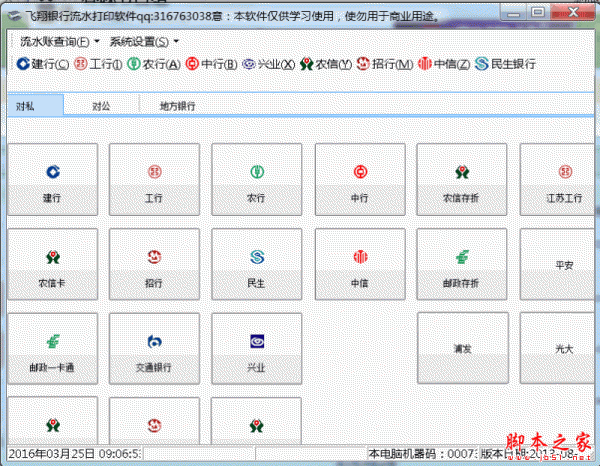Open the 兴业 tile
600x466 pixels.
(256, 349)
